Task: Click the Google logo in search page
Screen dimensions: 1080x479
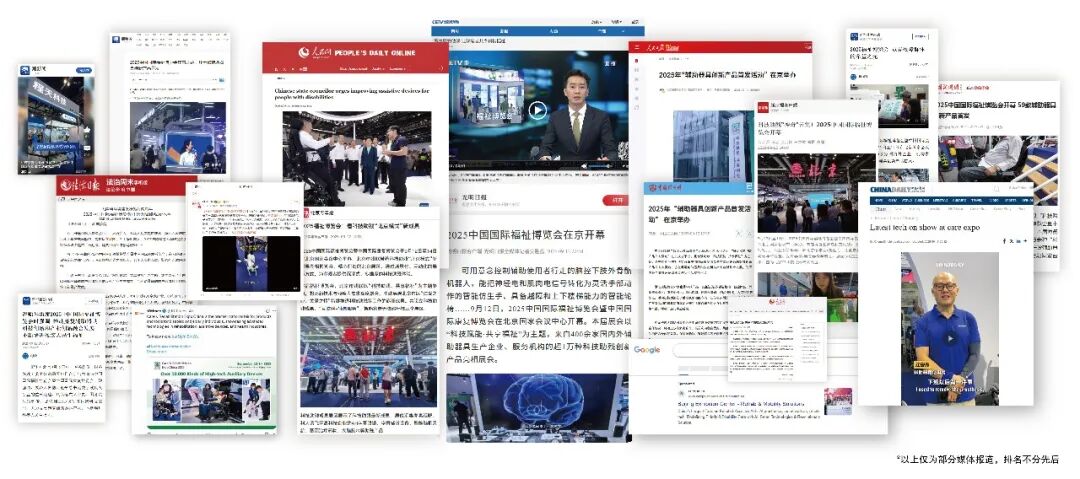Action: click(647, 350)
